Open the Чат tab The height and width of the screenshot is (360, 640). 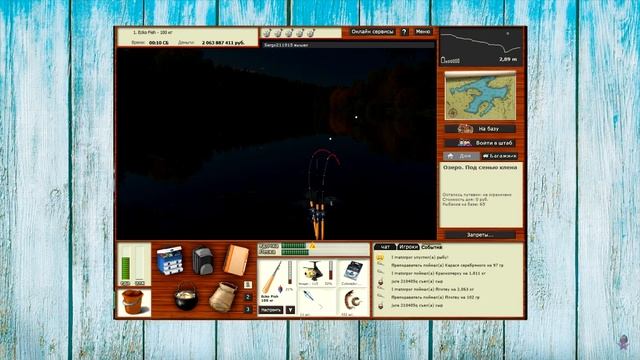(x=385, y=247)
